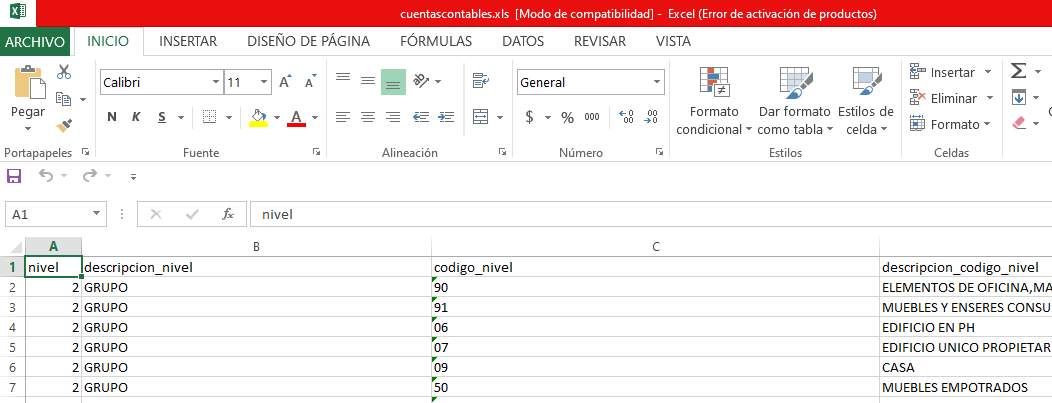Click the Wrap Text icon

(x=480, y=82)
